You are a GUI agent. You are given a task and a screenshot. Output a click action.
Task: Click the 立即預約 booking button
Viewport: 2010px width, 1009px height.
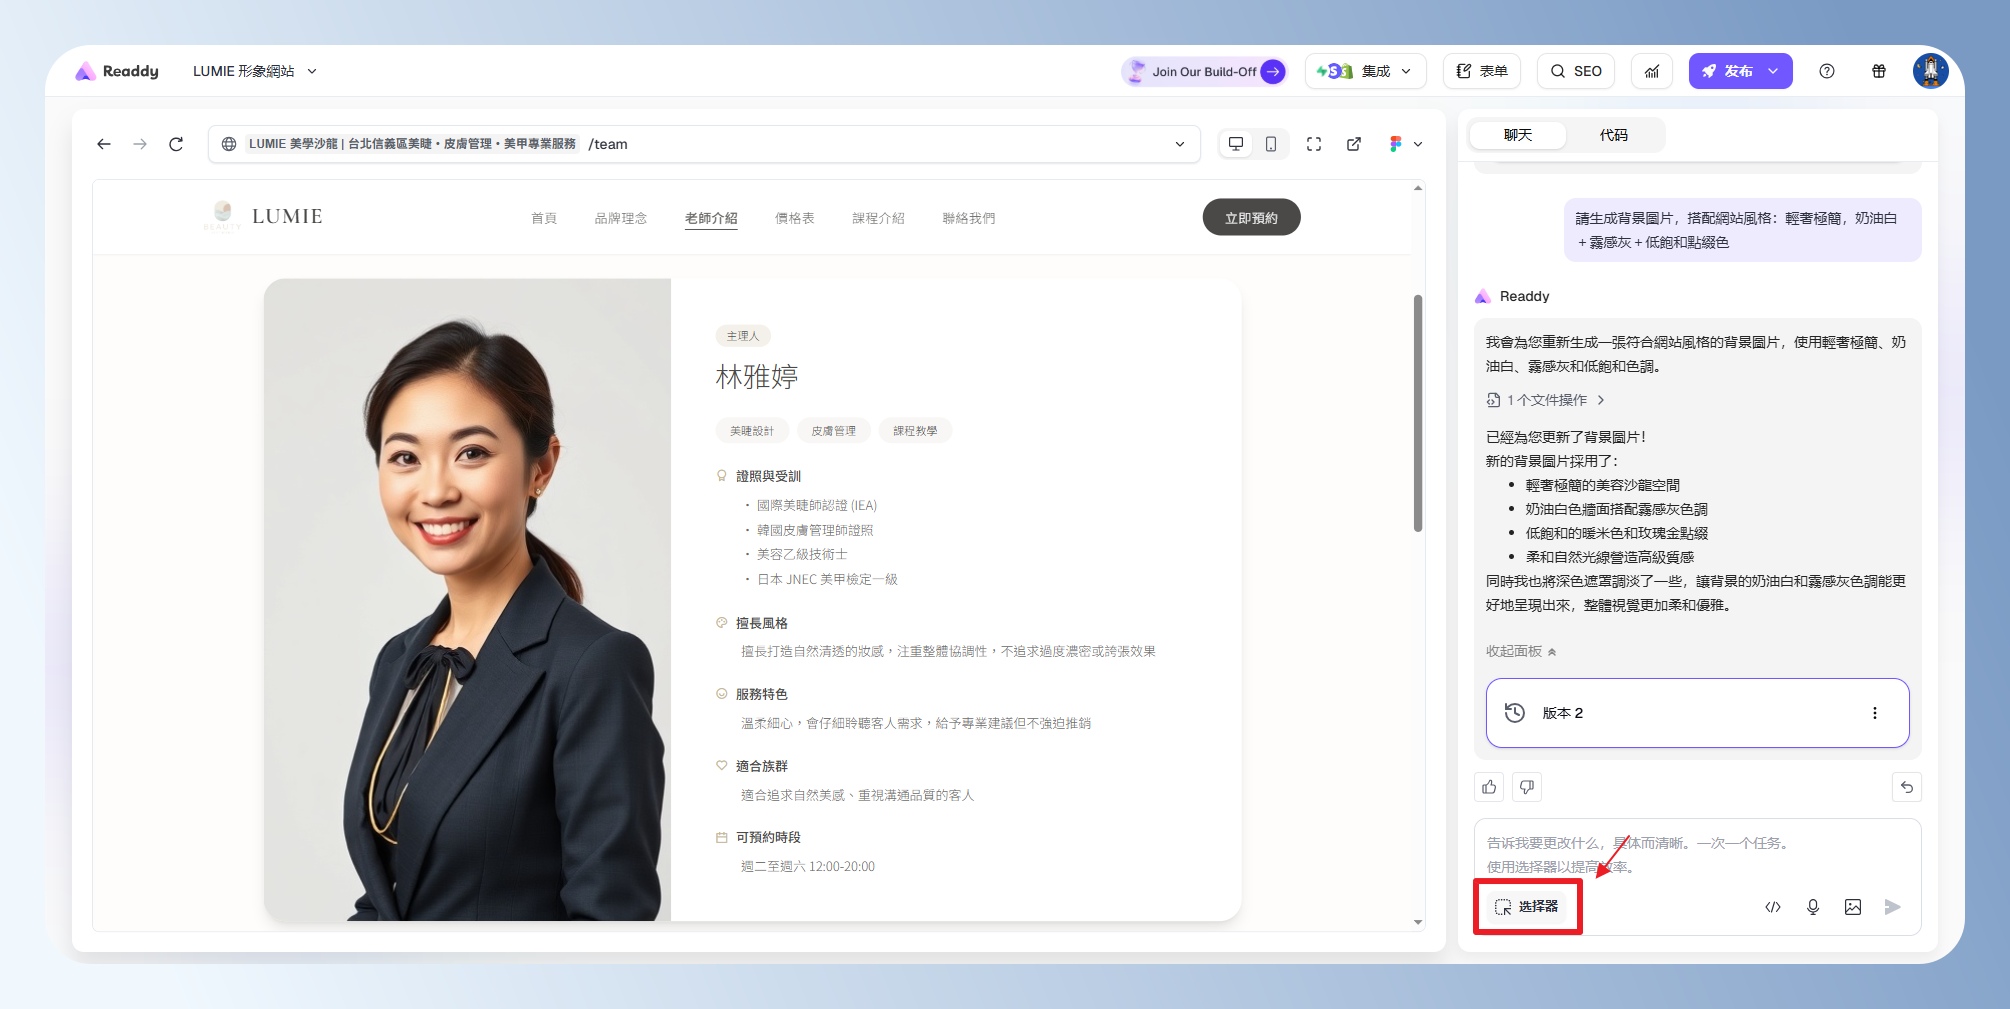[1251, 218]
